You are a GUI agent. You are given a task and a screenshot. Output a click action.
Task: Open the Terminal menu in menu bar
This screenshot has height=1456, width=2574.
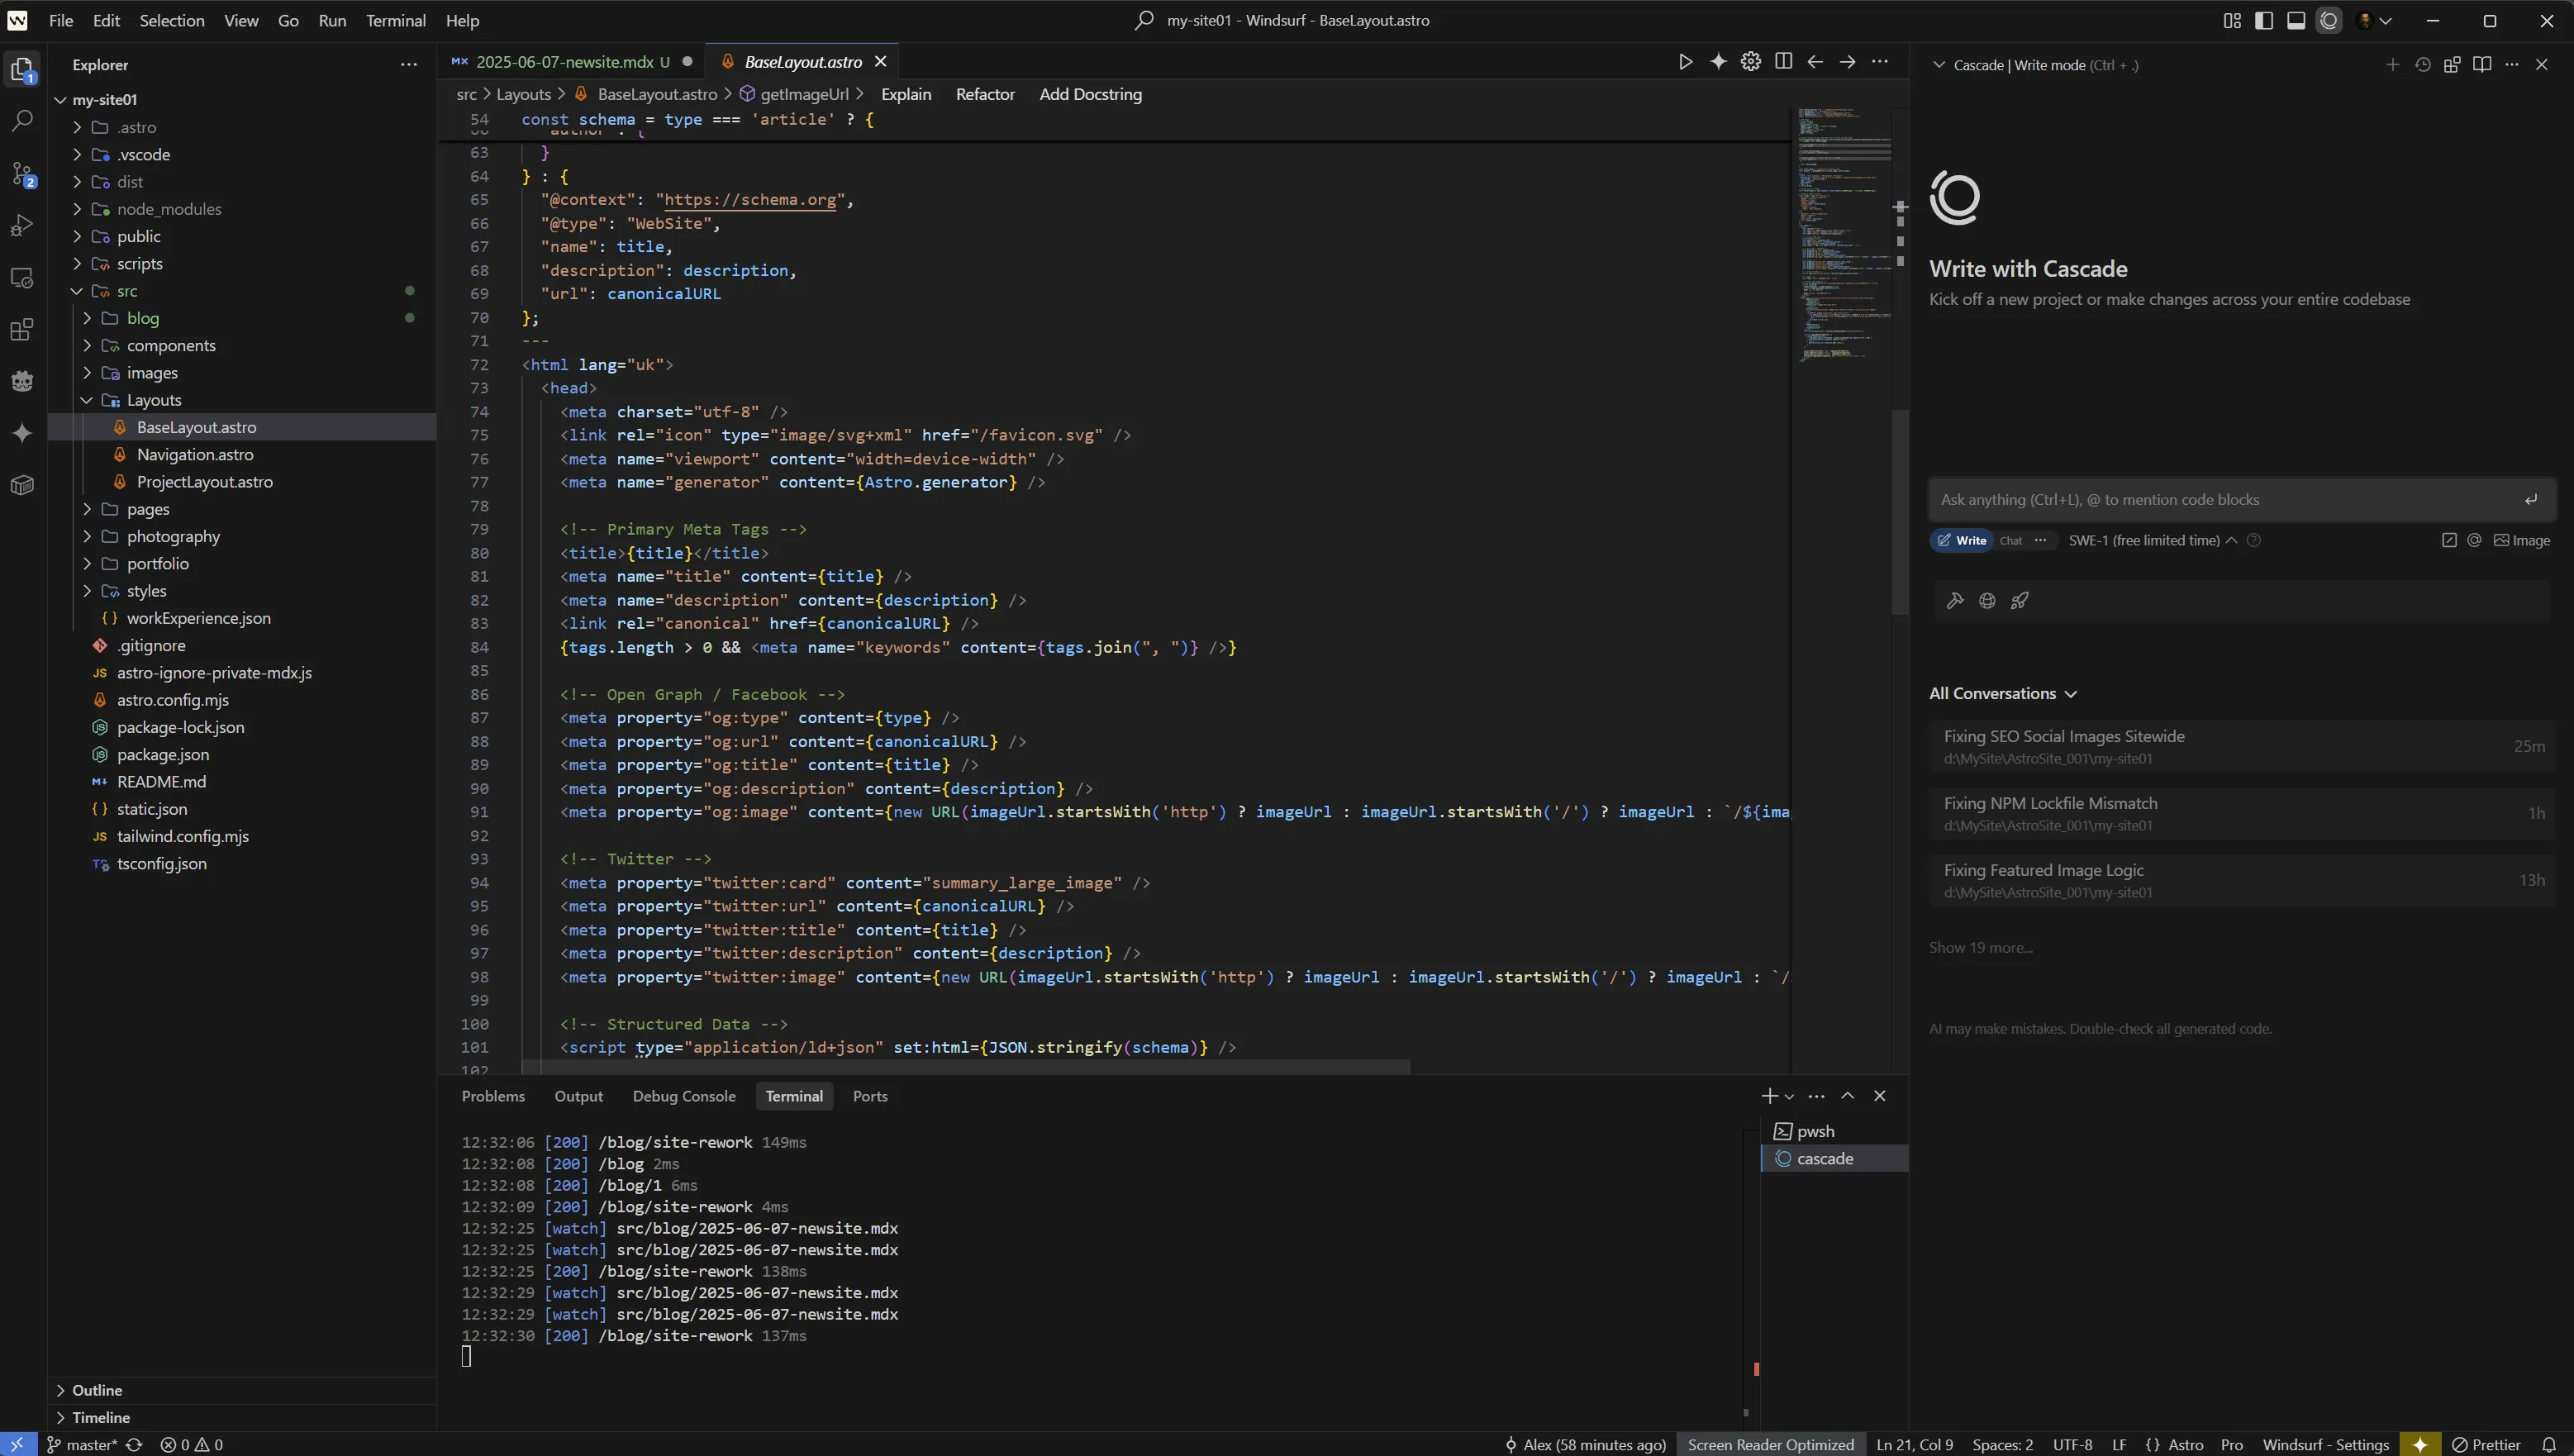tap(396, 20)
